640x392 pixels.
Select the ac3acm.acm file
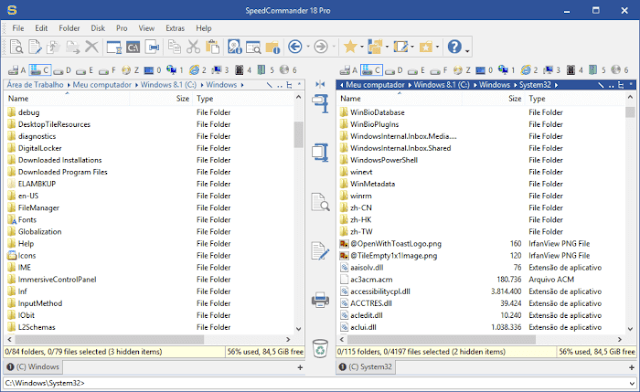pos(371,279)
